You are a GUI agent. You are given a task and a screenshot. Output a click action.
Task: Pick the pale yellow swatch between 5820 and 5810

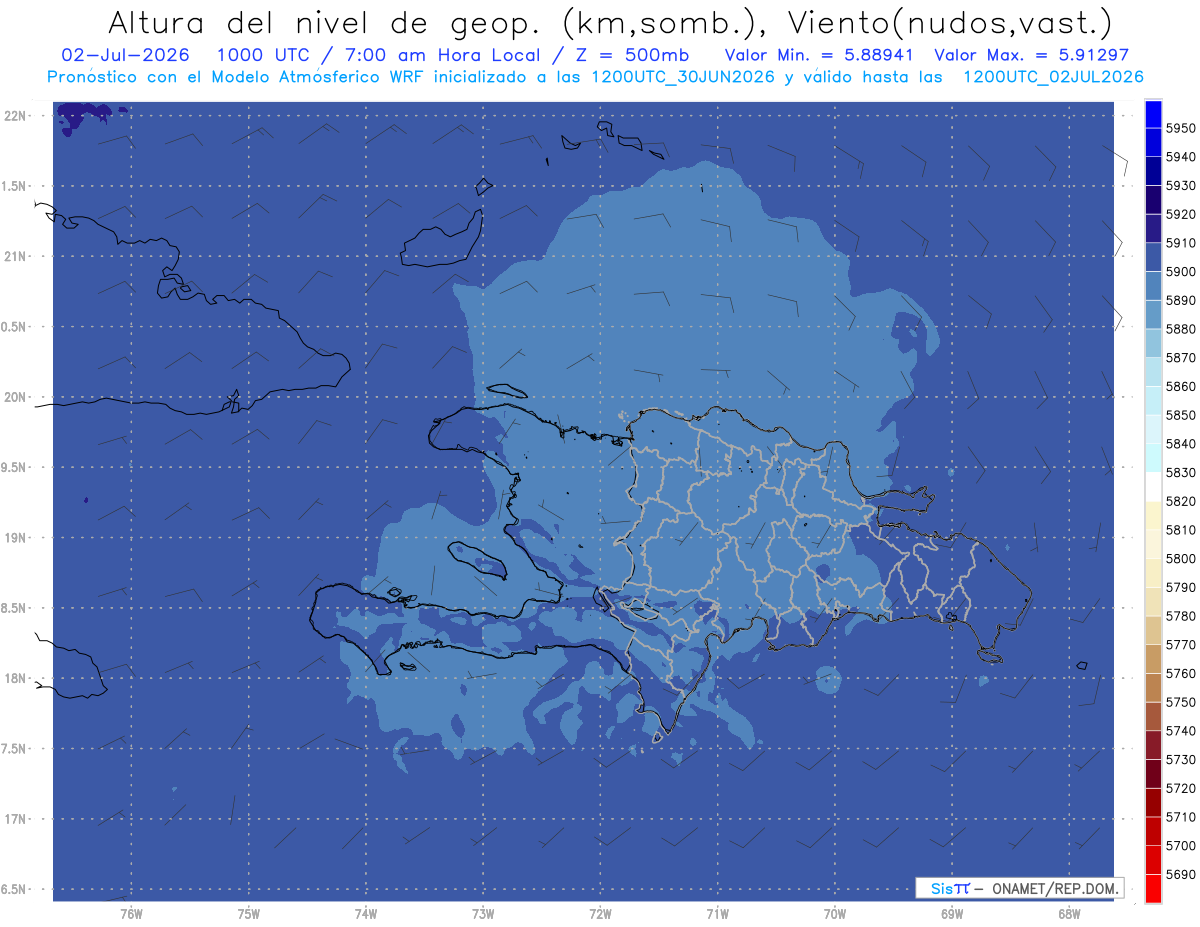point(1153,515)
